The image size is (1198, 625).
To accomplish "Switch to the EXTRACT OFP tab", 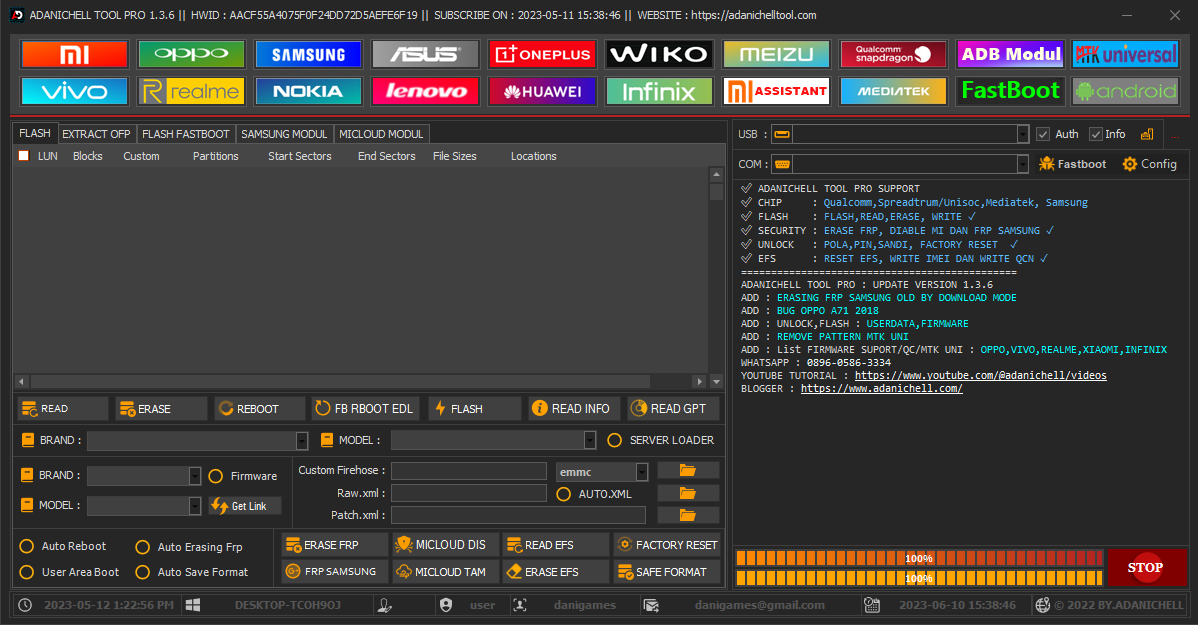I will point(96,134).
